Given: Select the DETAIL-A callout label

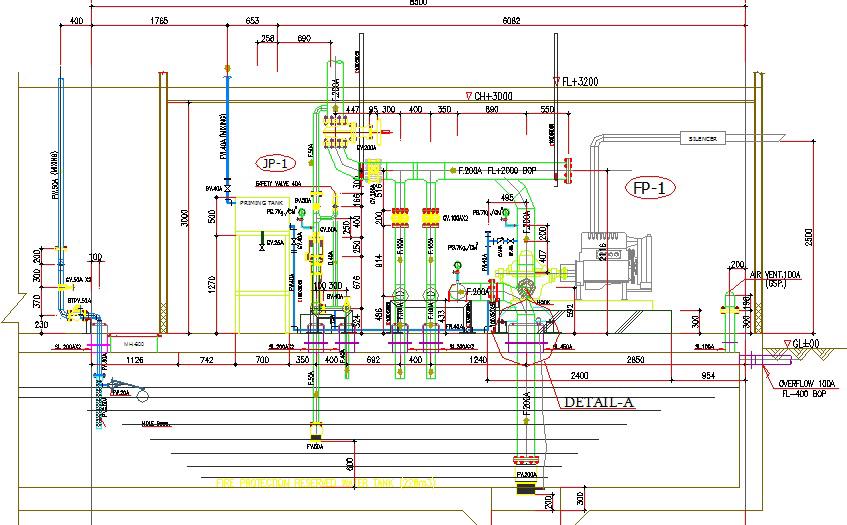Looking at the screenshot, I should (x=599, y=402).
